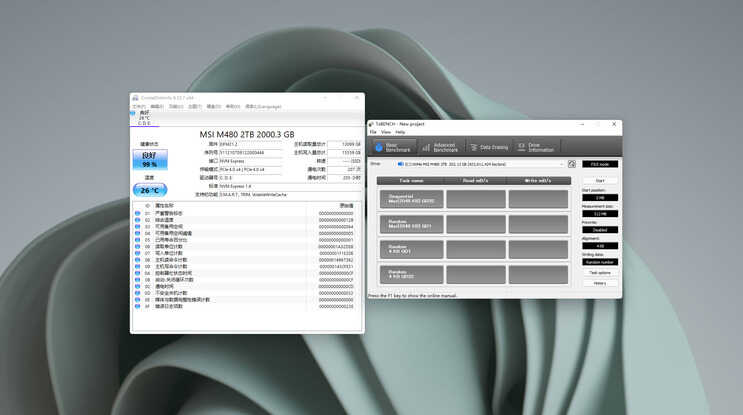The image size is (743, 415).
Task: Select the C: D: E: disk tab showing 26 °C
Action: point(144,118)
